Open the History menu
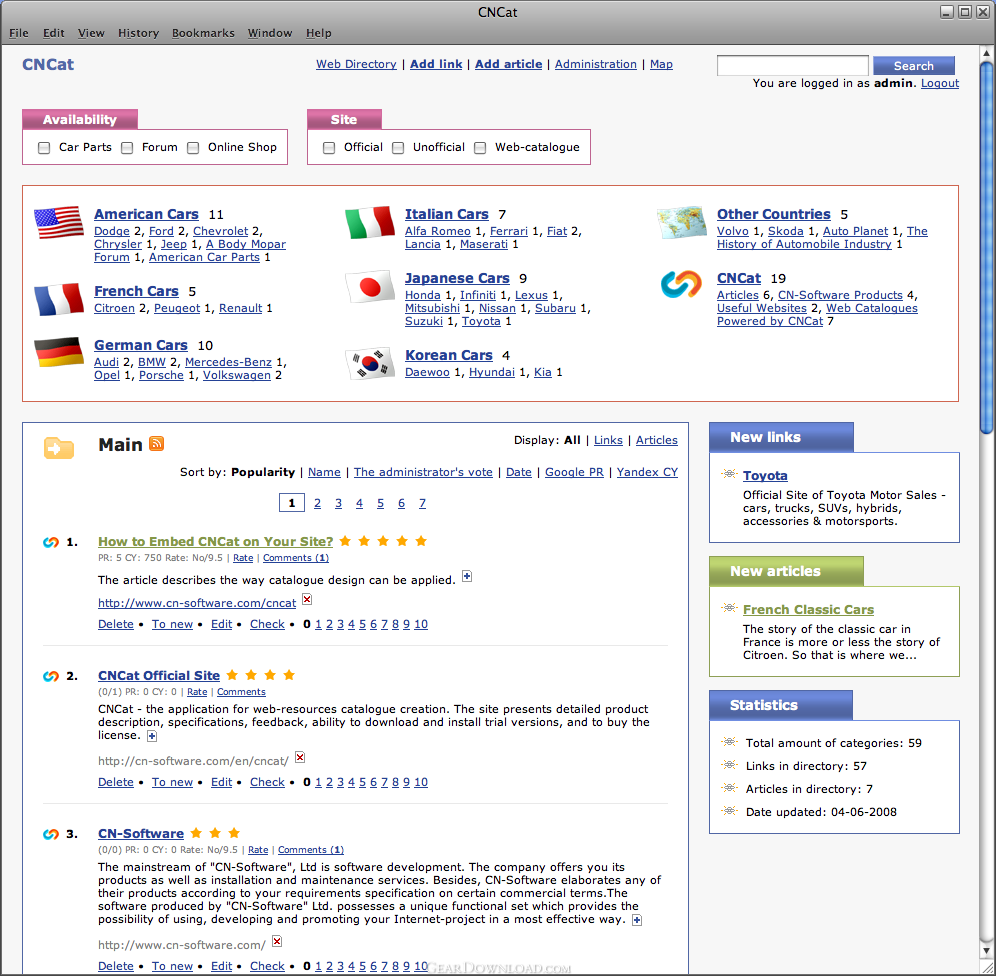The height and width of the screenshot is (976, 996). coord(138,33)
